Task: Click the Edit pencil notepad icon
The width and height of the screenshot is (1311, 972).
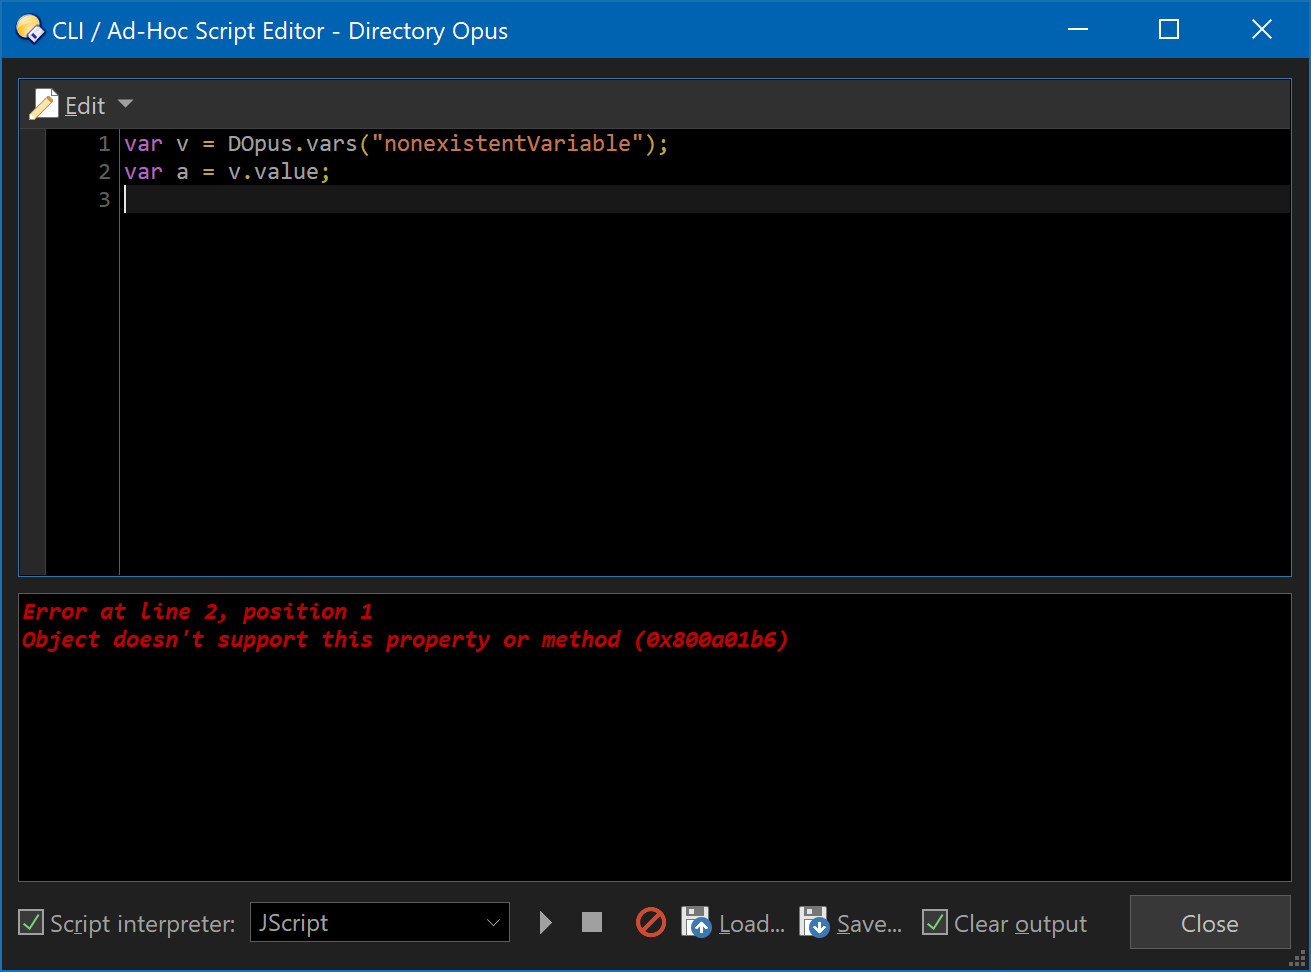Action: 44,104
